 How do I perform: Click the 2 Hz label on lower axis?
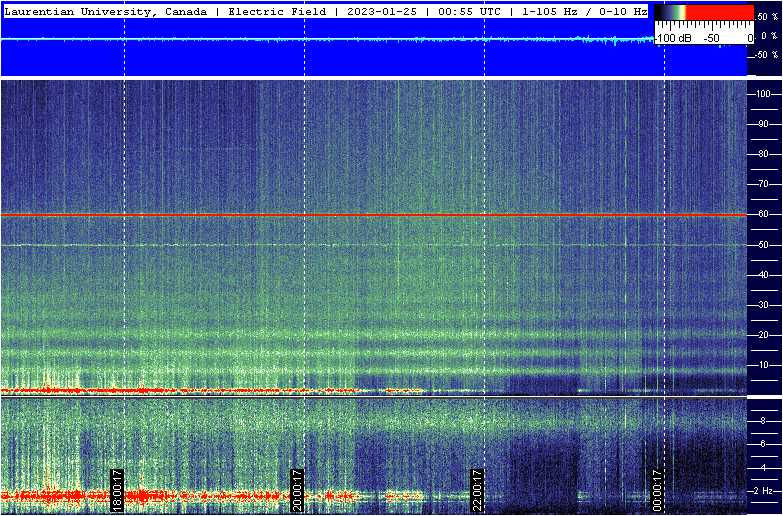coord(762,491)
